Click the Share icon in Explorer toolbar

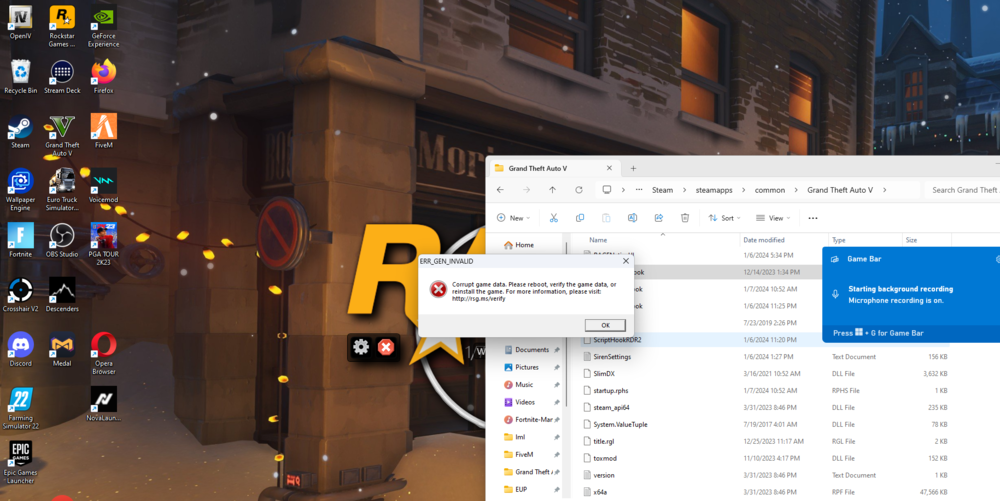pyautogui.click(x=658, y=218)
